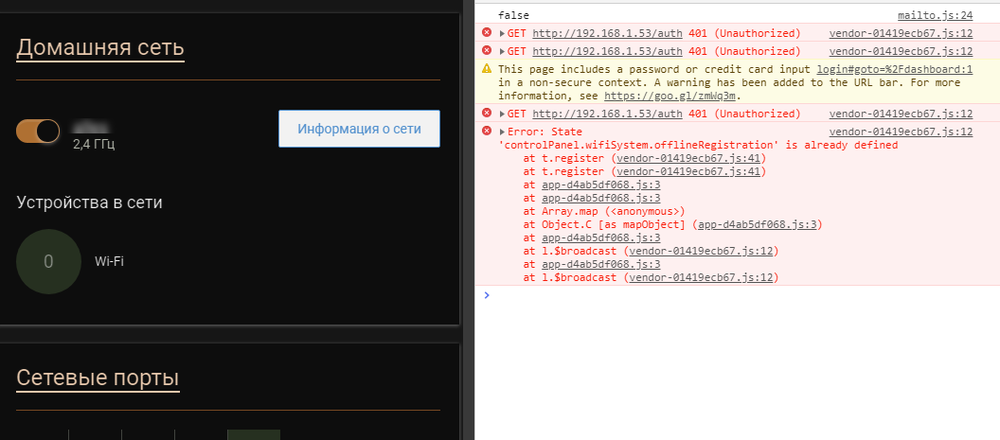Expand the GET request directly below 'false'
Viewport: 1000px width, 440px height.
point(503,34)
